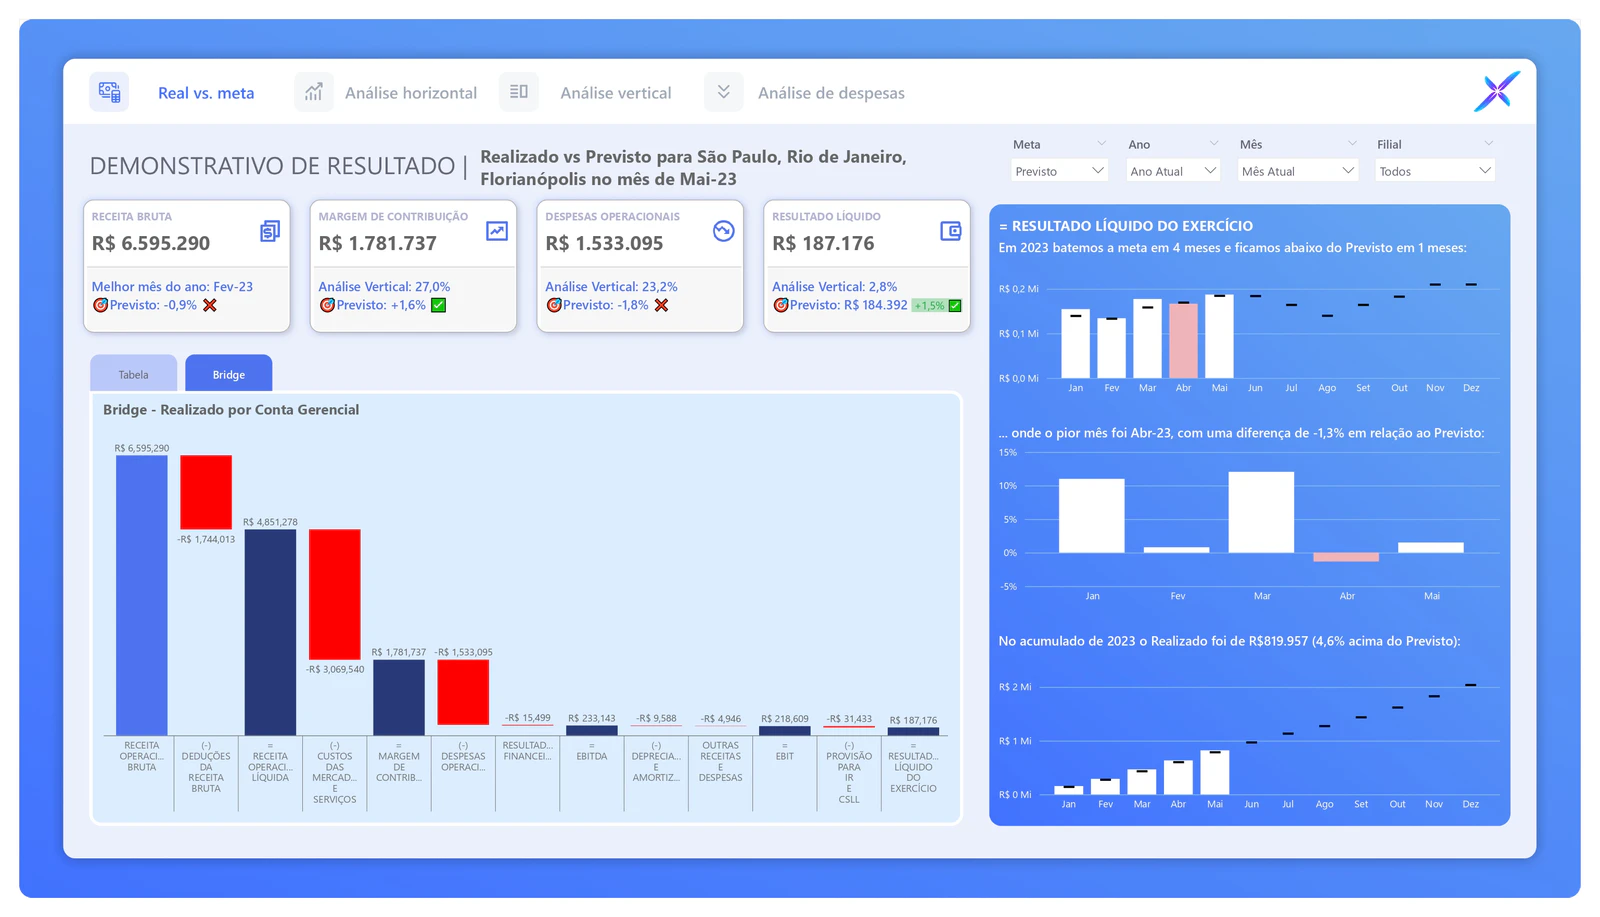The image size is (1600, 917).
Task: Click the Análise Vertical: 27,0% text
Action: [384, 287]
